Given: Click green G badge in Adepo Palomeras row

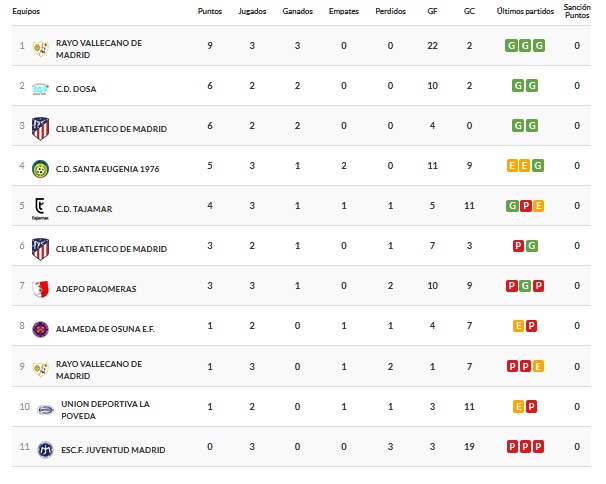Looking at the screenshot, I should pos(525,286).
